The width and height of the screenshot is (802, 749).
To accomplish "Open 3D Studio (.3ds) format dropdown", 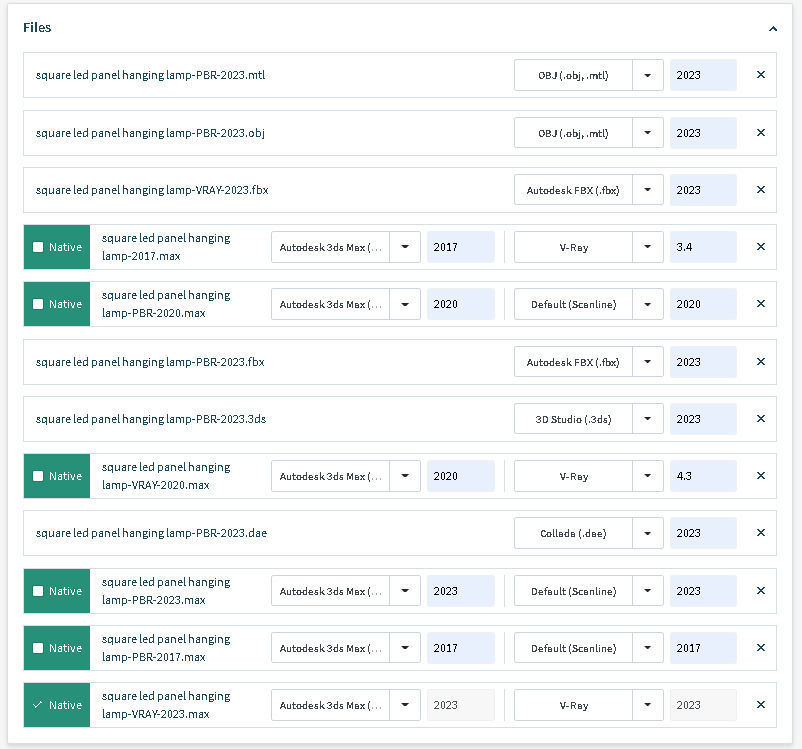I will (648, 419).
